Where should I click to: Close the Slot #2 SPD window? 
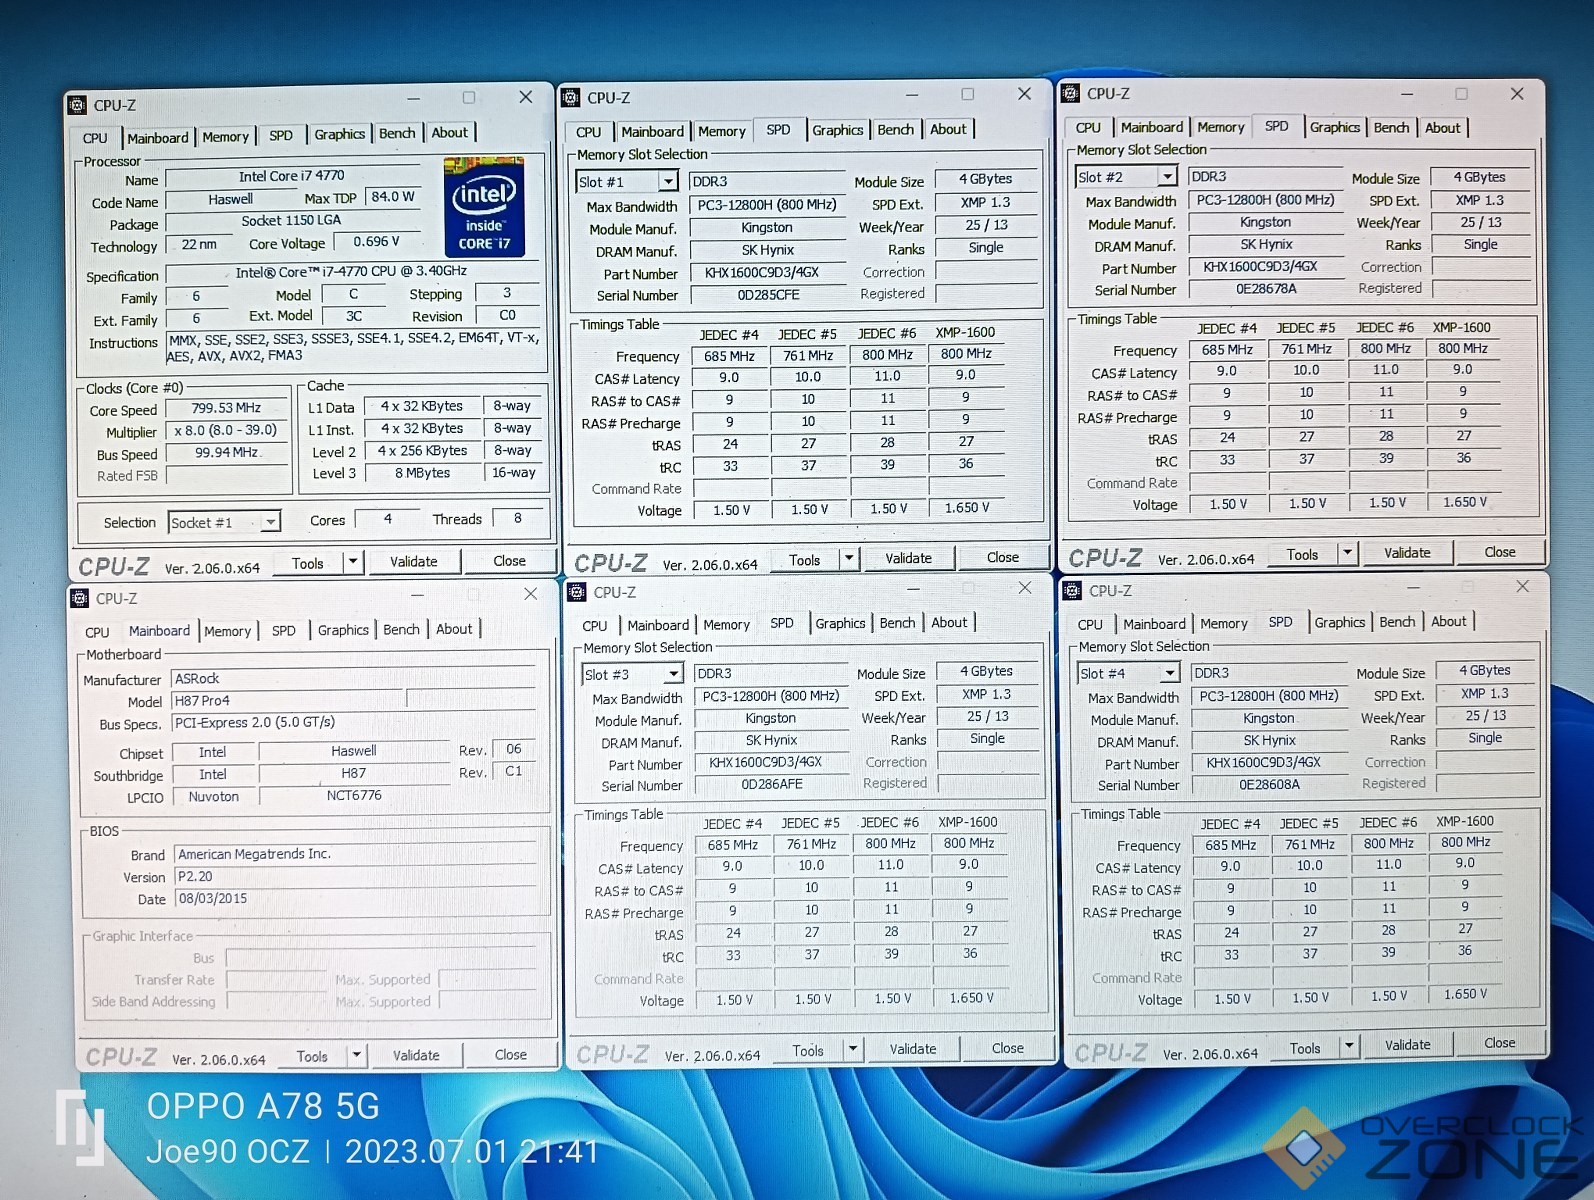coord(1517,93)
